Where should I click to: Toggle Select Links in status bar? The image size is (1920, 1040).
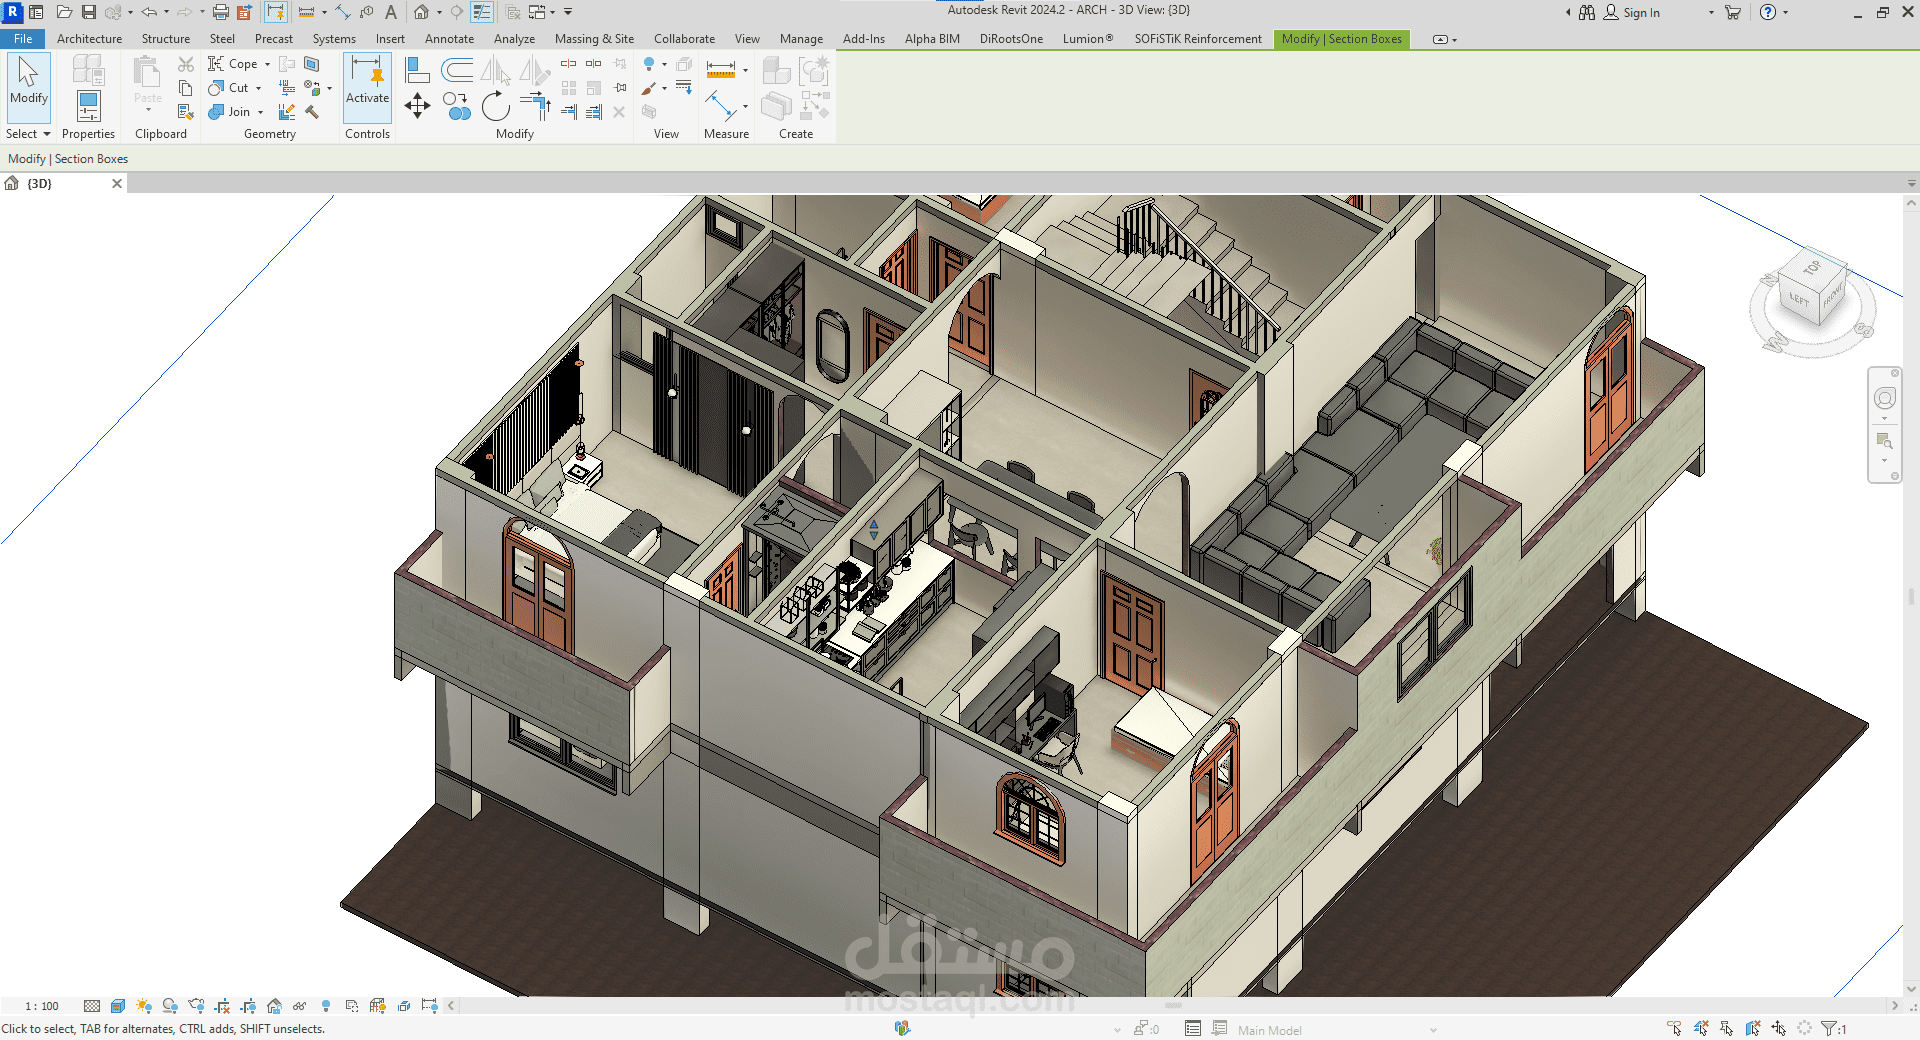[1675, 1028]
